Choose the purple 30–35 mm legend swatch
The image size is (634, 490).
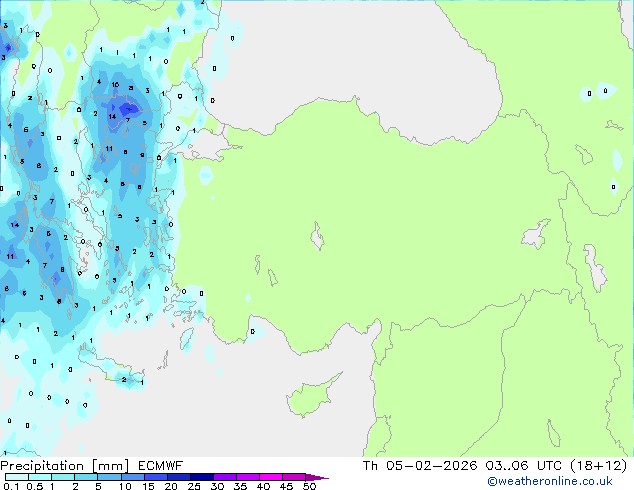pos(224,477)
